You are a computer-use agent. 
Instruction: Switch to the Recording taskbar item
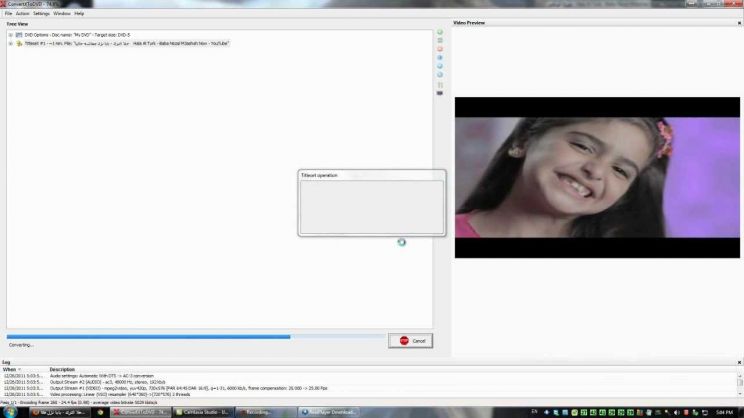click(x=266, y=412)
